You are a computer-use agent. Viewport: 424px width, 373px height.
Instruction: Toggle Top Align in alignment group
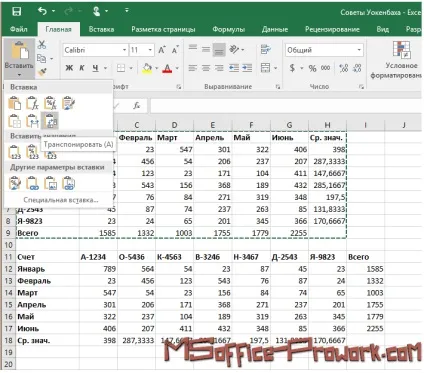point(193,49)
